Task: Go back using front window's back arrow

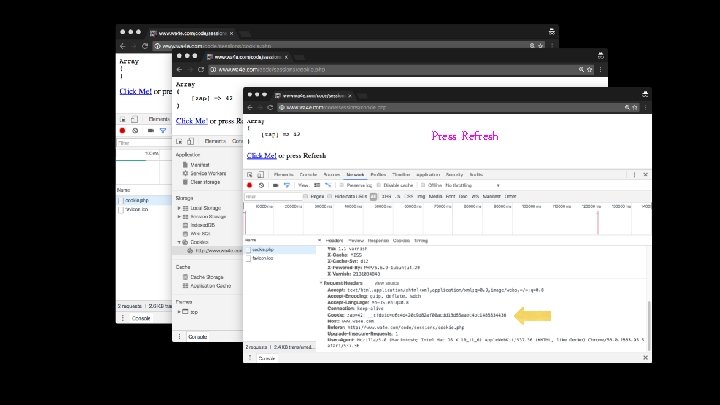Action: (x=250, y=107)
